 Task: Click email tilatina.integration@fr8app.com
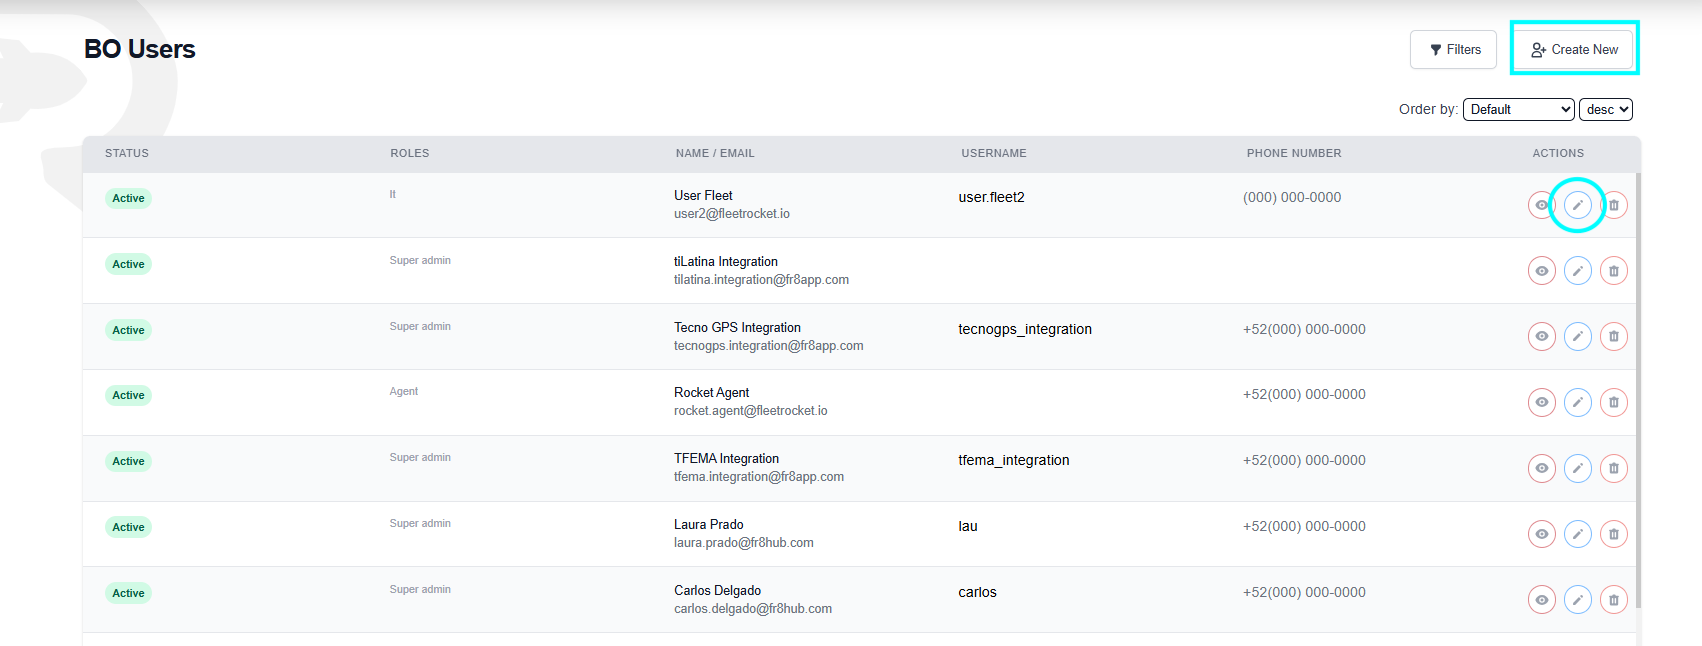[761, 279]
